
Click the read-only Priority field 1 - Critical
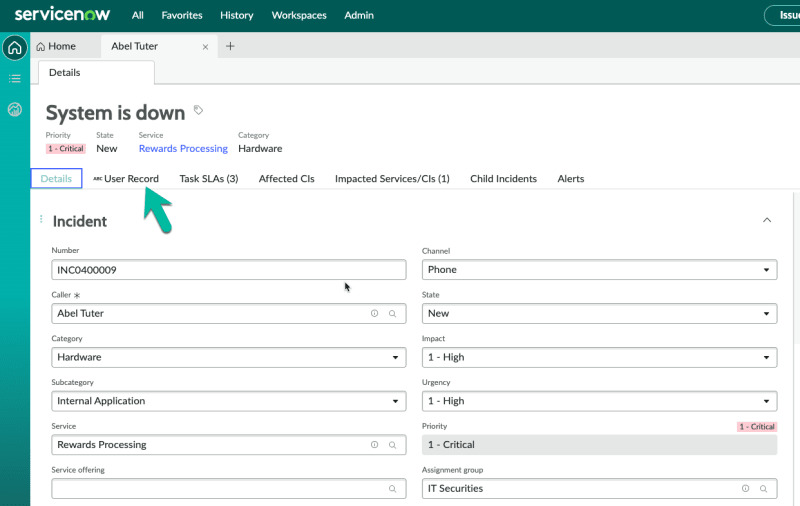[599, 445]
